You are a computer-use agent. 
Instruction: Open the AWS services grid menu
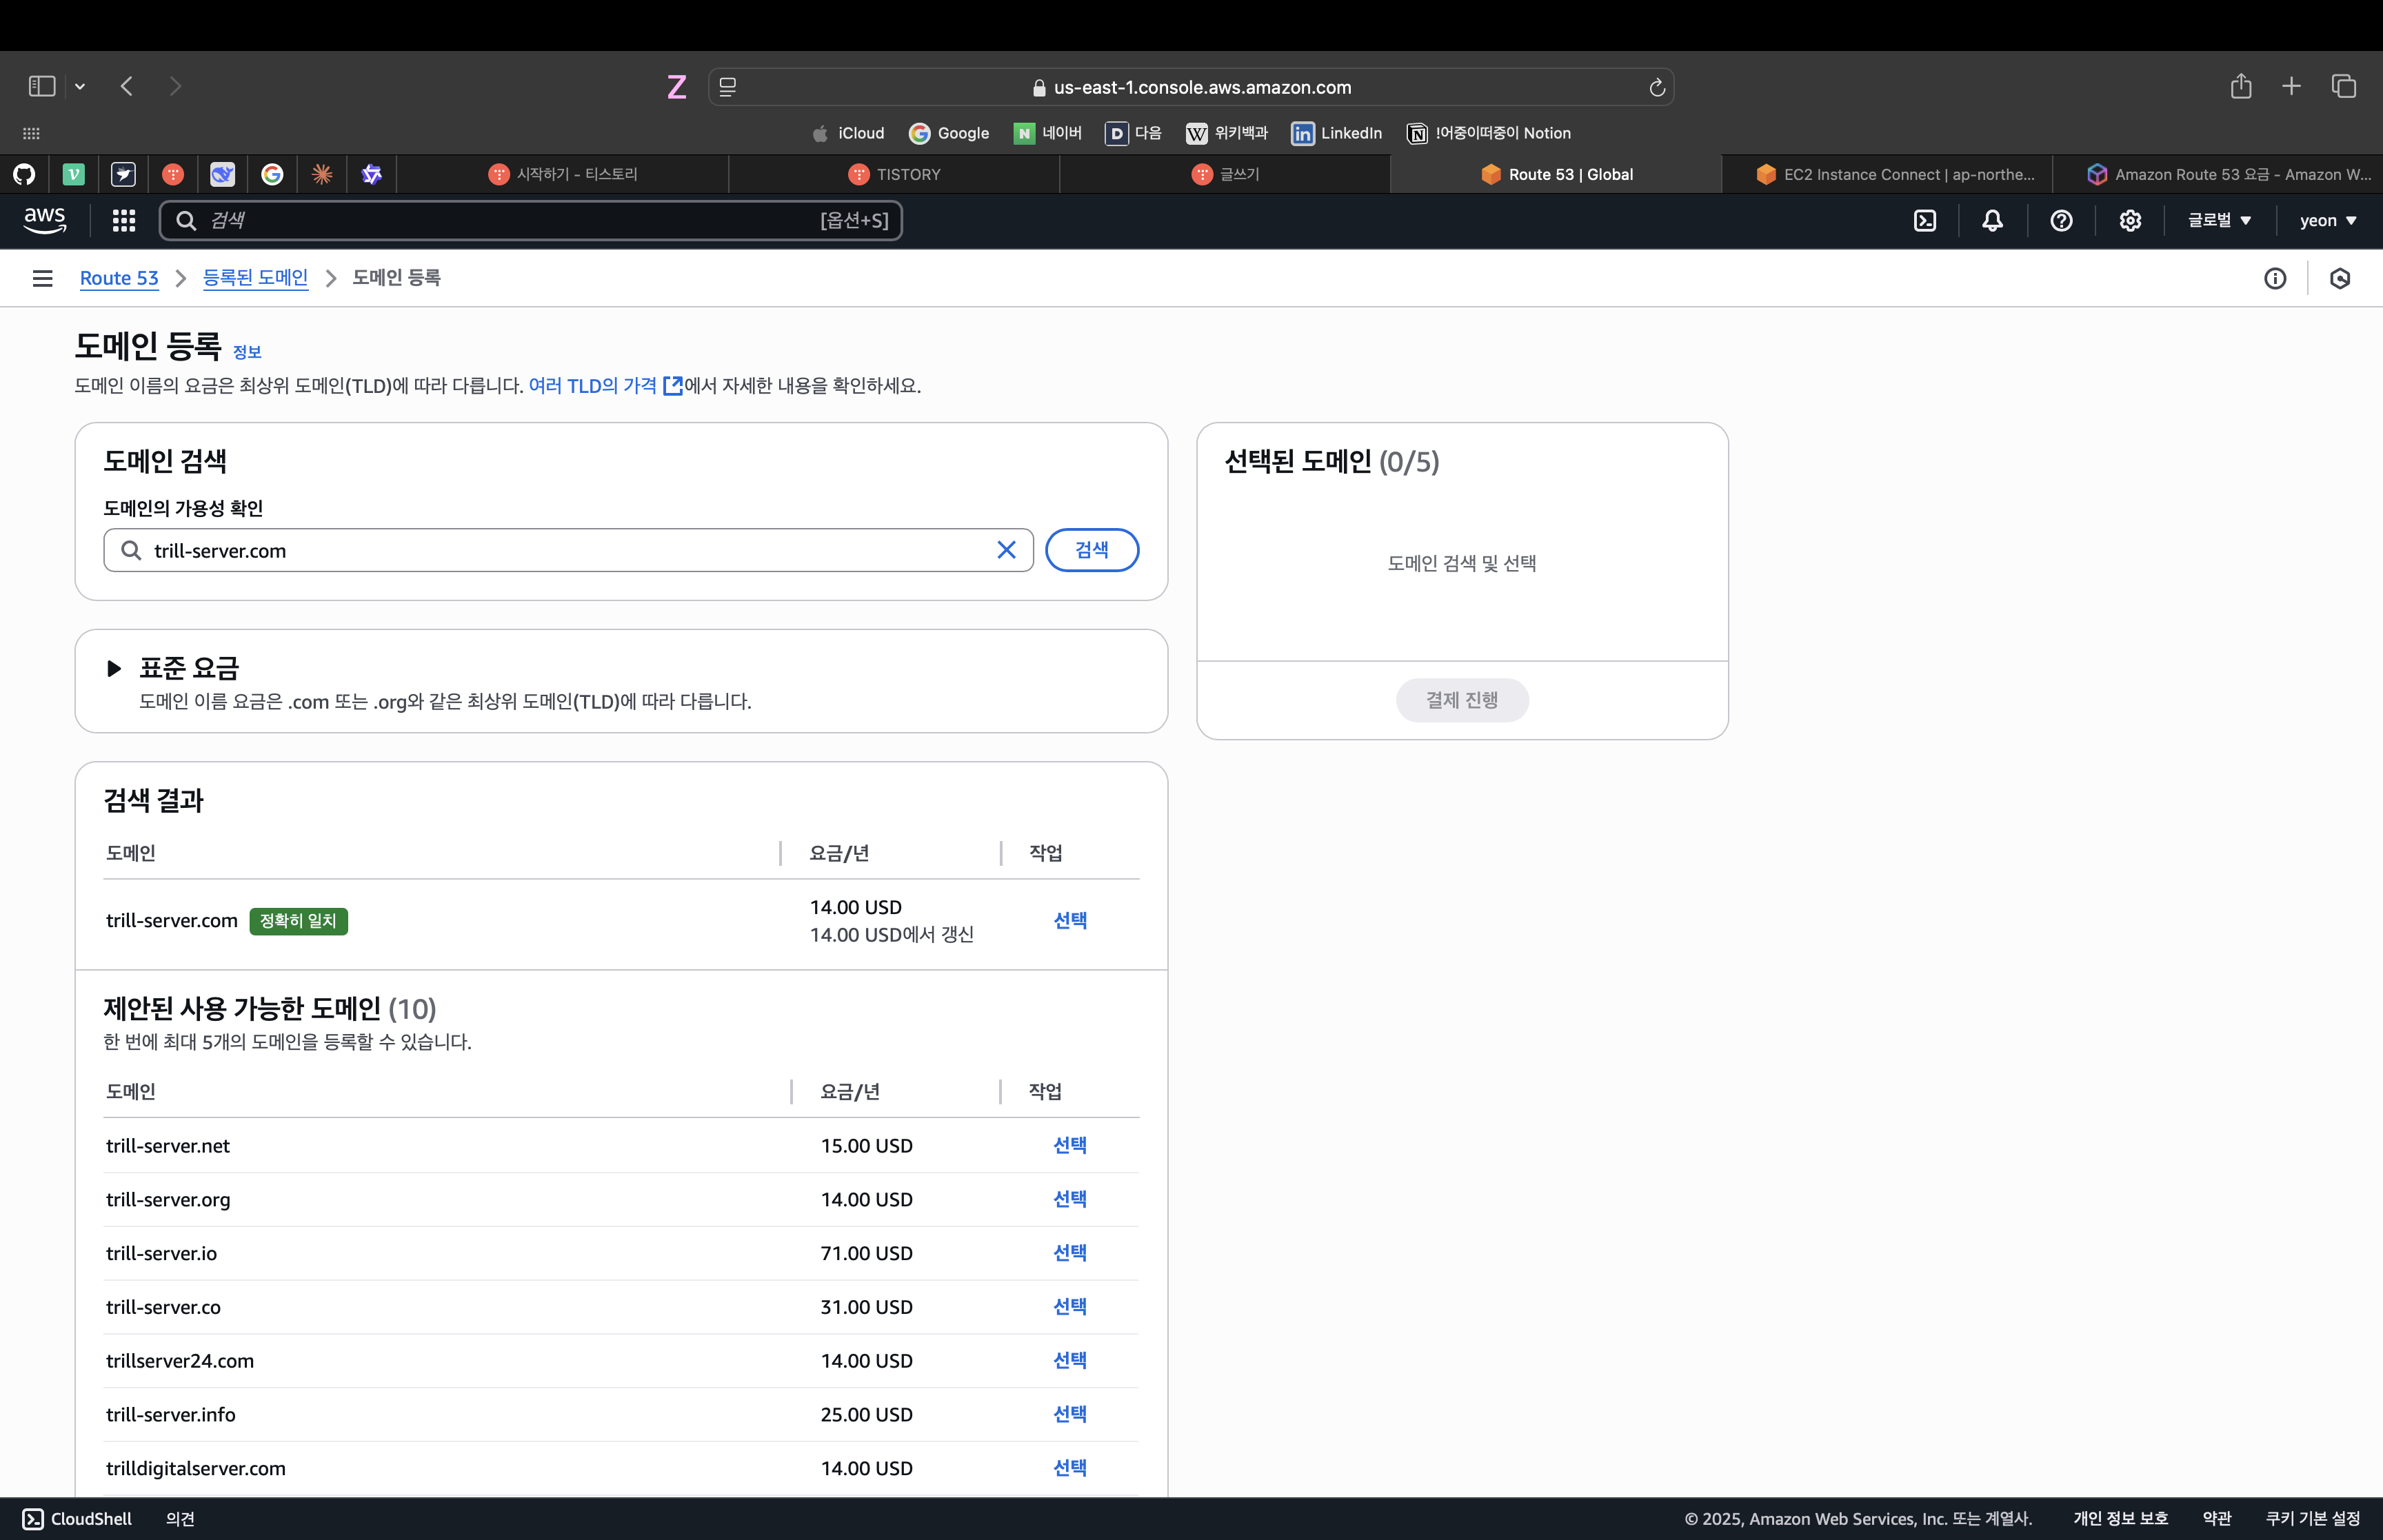click(x=124, y=221)
